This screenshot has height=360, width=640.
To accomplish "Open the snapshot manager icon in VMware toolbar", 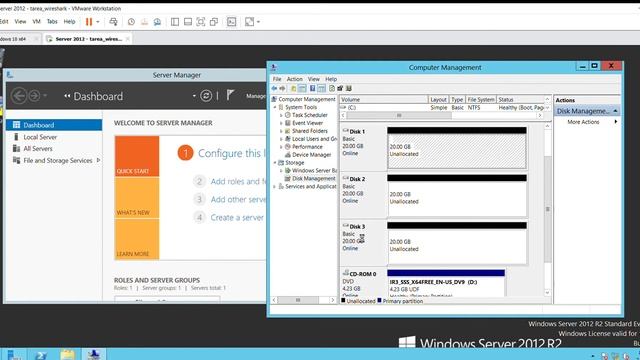I will click(x=157, y=22).
